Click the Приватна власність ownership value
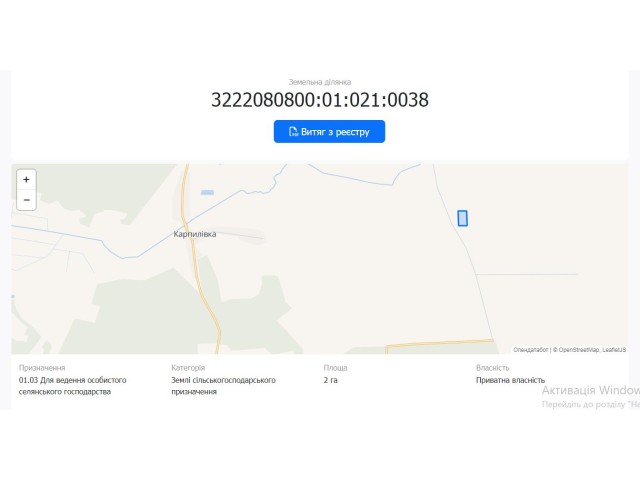The image size is (640, 480). pos(510,380)
